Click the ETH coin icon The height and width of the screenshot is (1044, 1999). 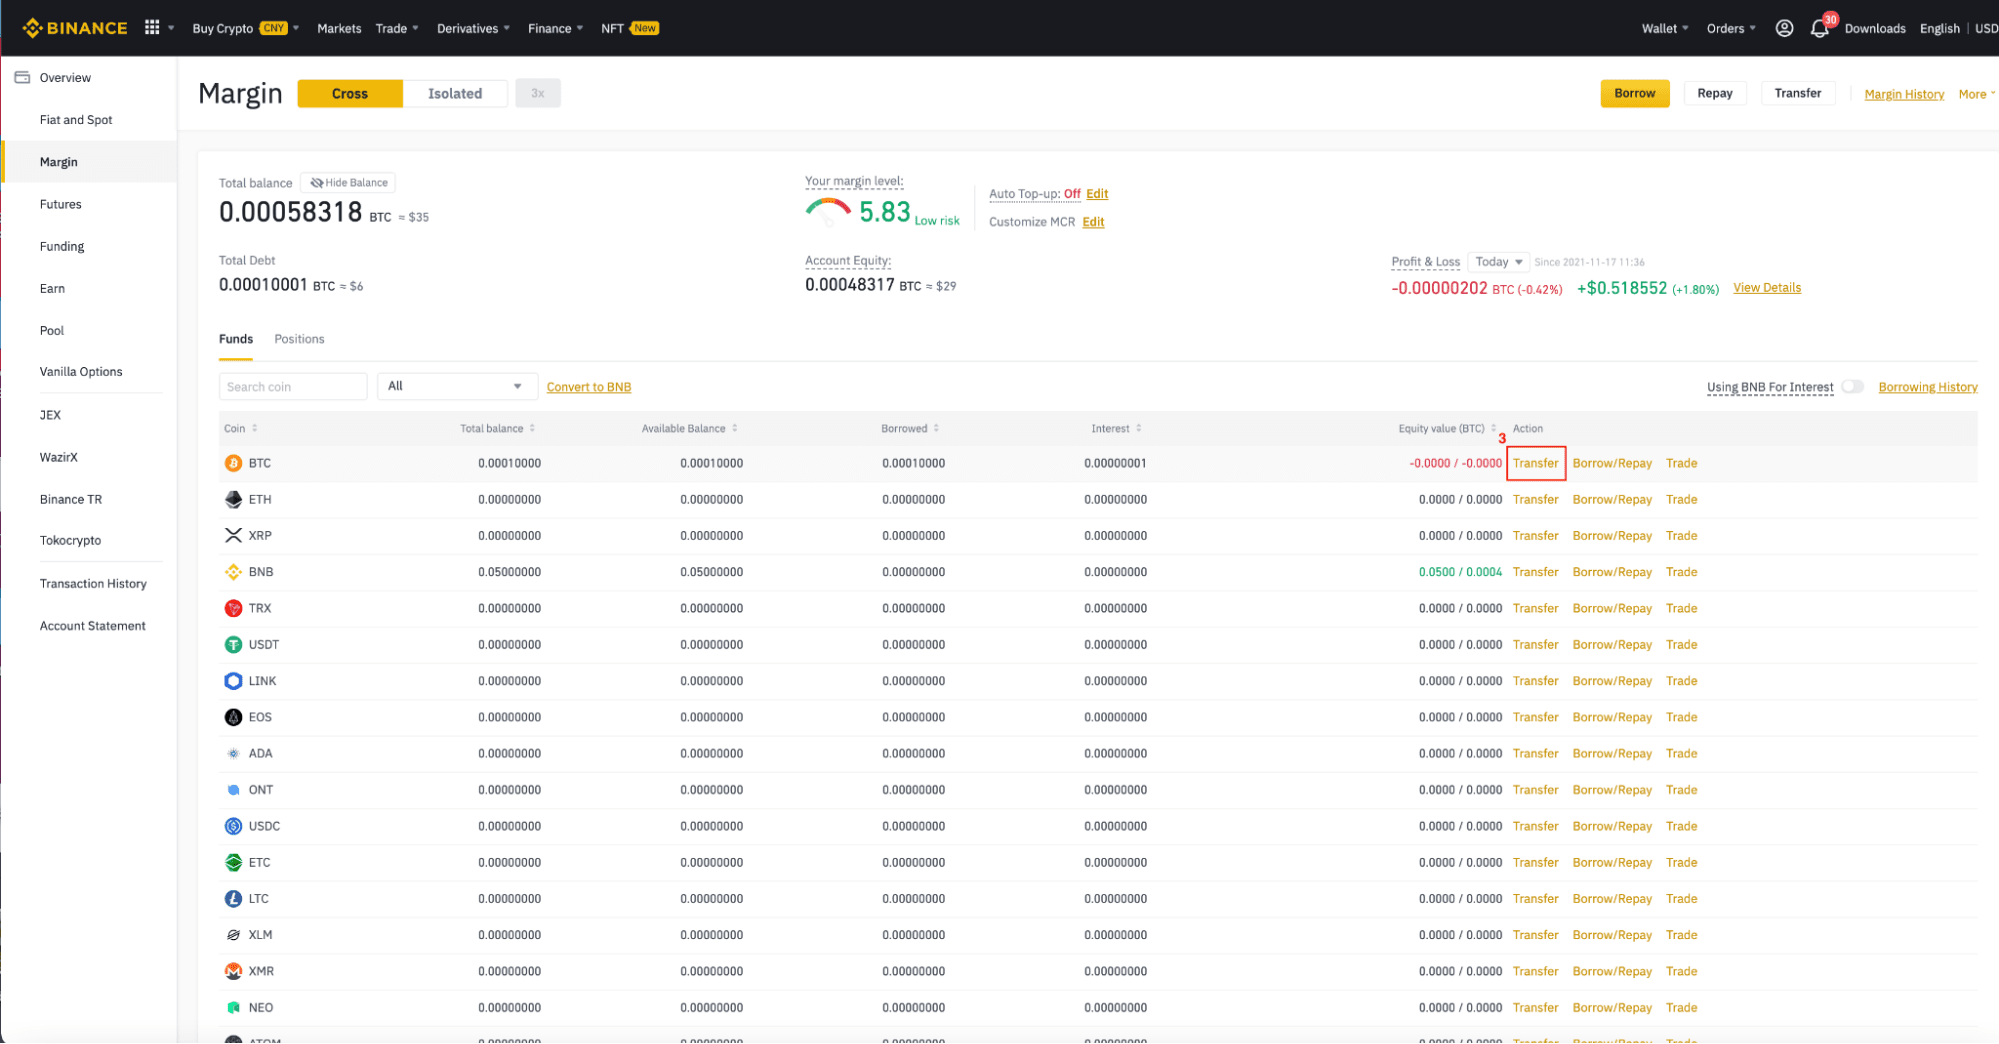pyautogui.click(x=233, y=499)
